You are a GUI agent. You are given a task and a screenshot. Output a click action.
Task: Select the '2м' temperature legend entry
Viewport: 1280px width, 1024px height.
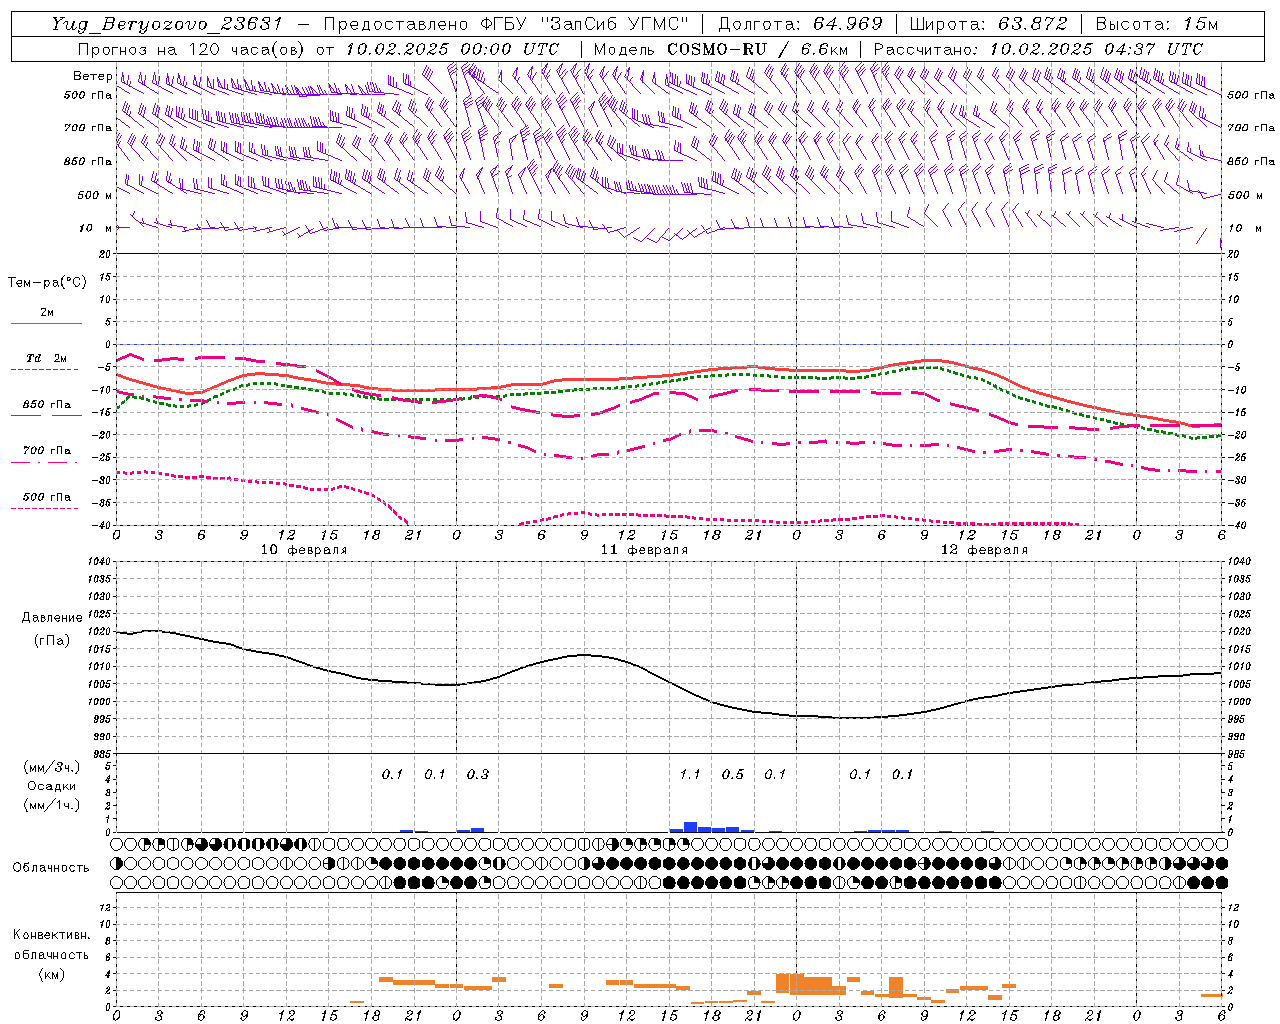click(47, 313)
